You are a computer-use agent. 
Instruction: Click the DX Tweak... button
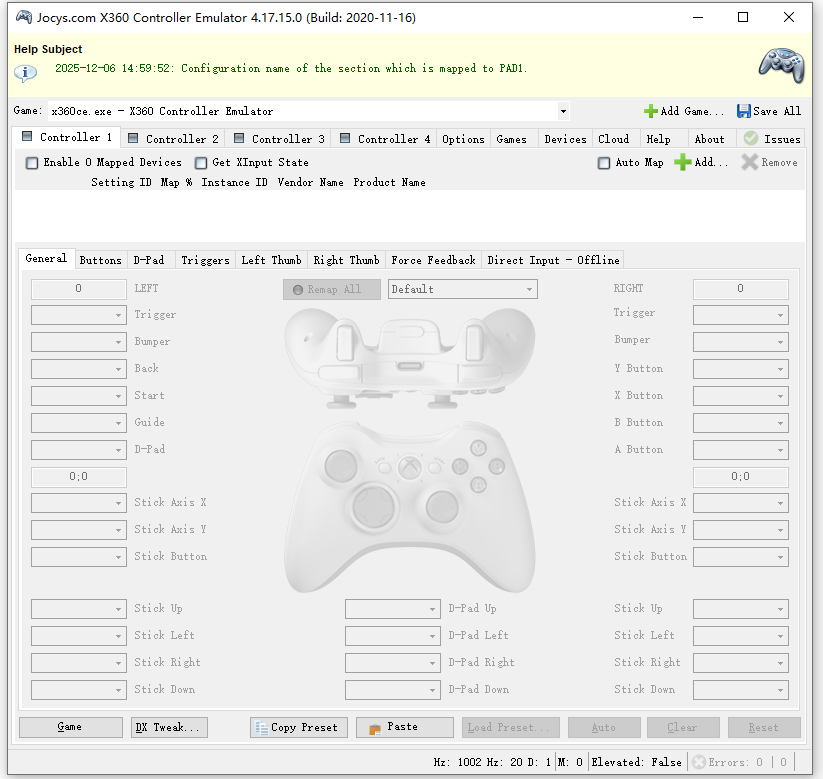[x=169, y=728]
